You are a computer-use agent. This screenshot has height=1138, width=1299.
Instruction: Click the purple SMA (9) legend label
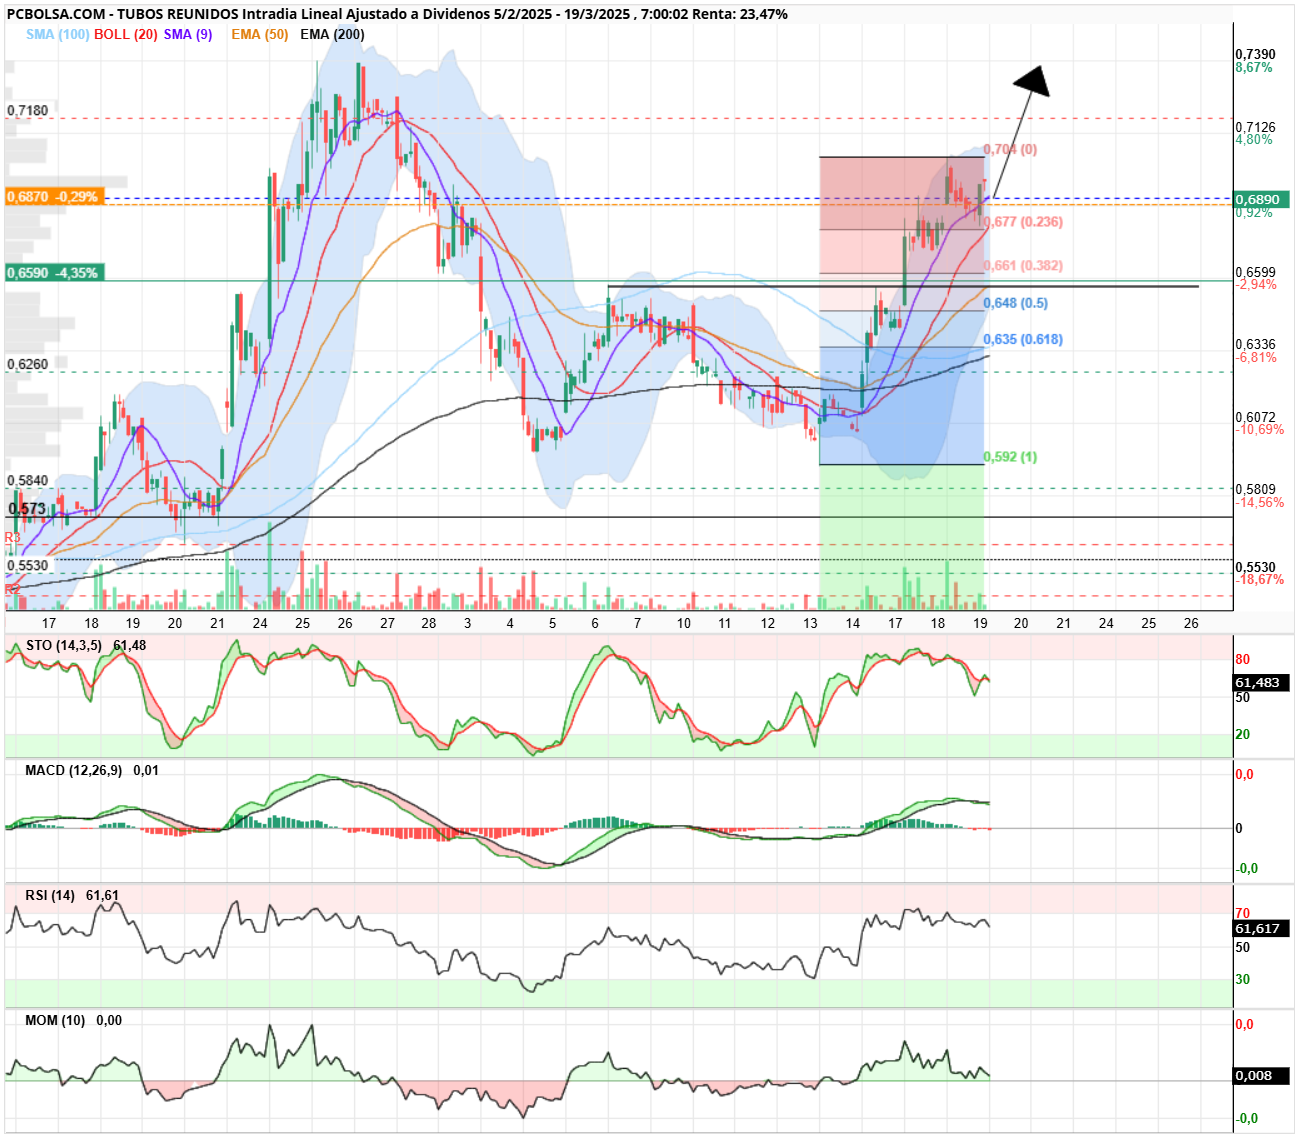coord(188,34)
